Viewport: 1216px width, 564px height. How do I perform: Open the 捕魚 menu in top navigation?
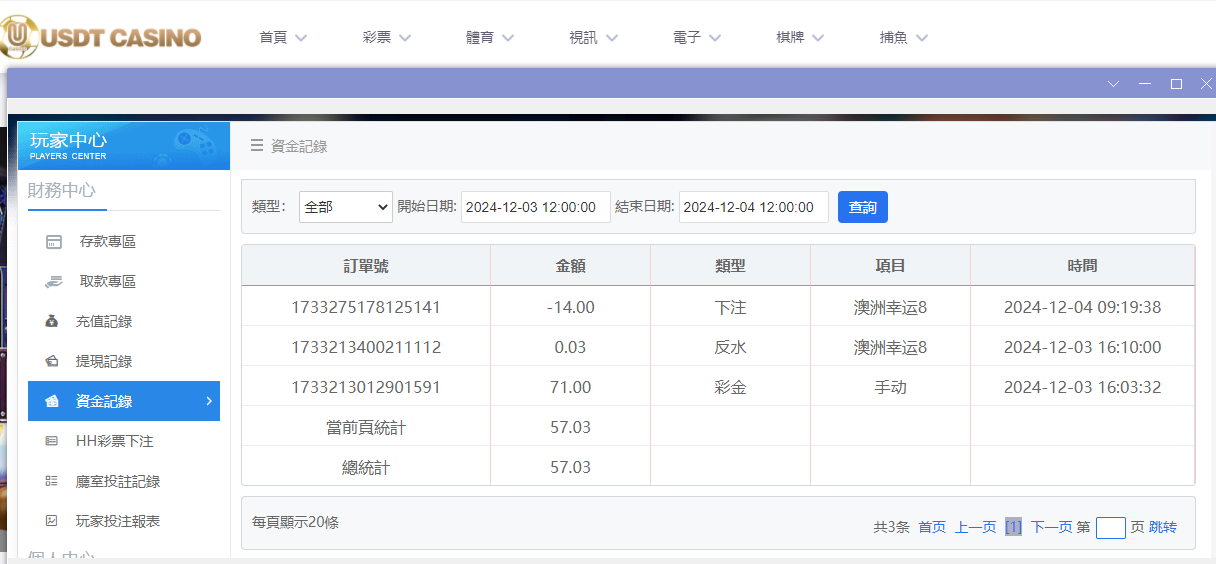[x=903, y=38]
